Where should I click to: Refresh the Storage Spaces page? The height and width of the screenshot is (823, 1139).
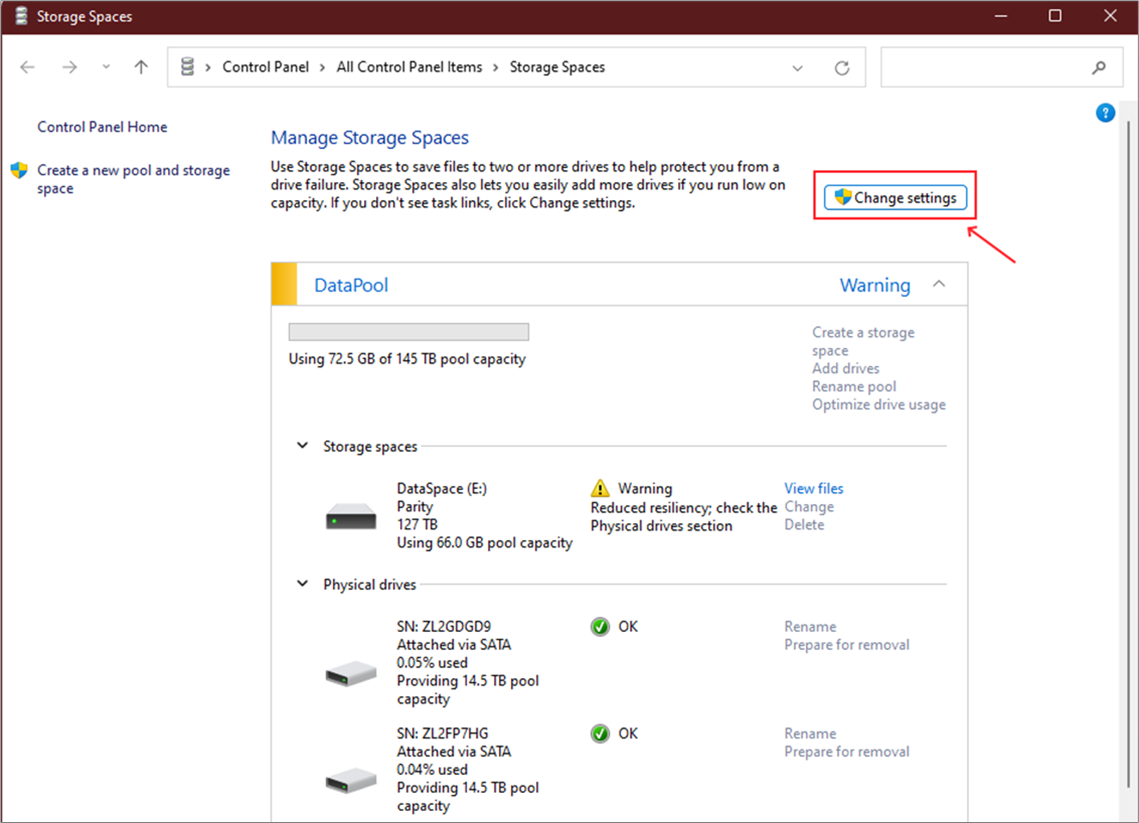[842, 68]
